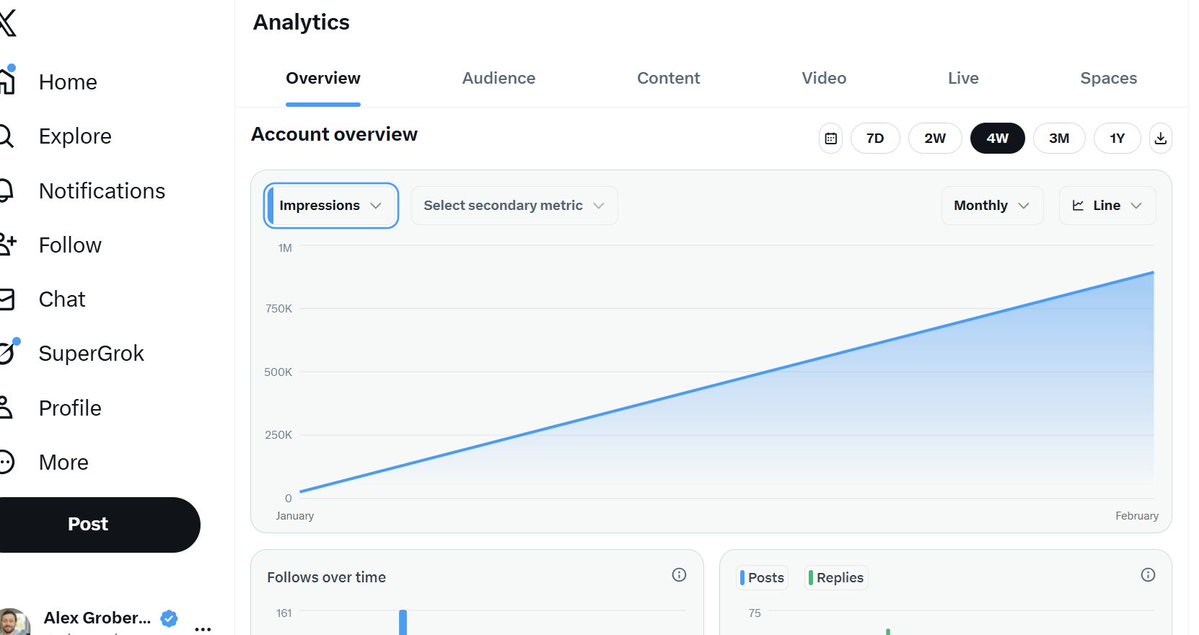
Task: Switch to the Live tab
Action: coord(963,78)
